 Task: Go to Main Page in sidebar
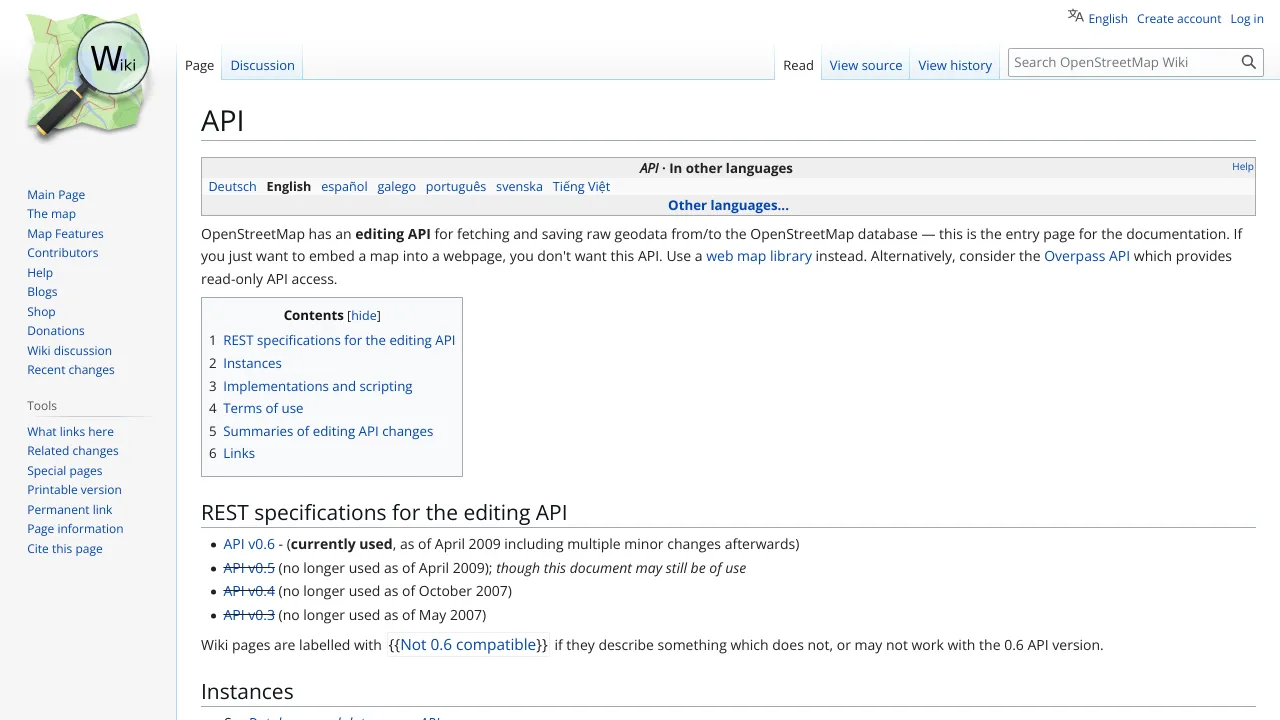click(x=56, y=195)
